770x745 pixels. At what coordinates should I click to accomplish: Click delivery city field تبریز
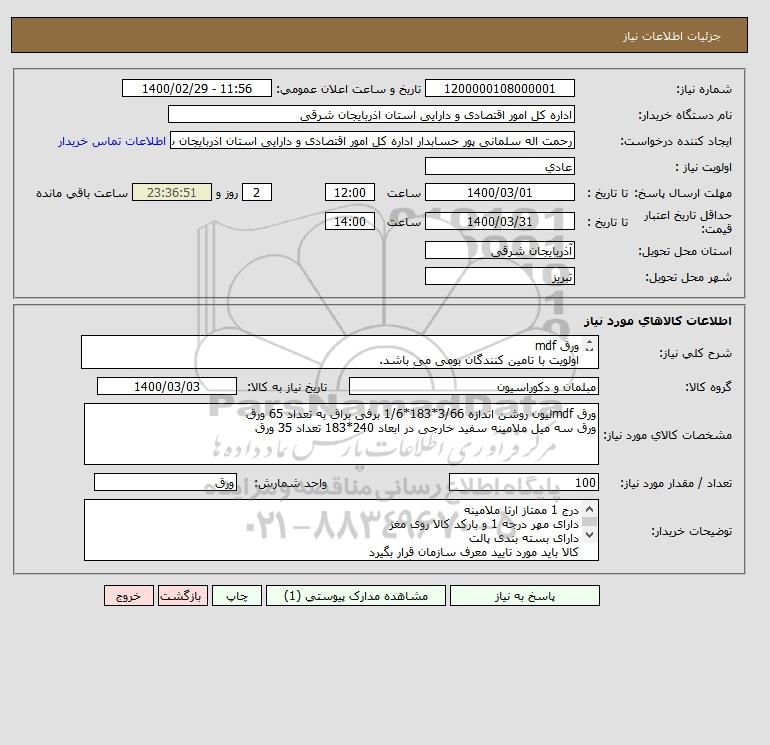499,276
